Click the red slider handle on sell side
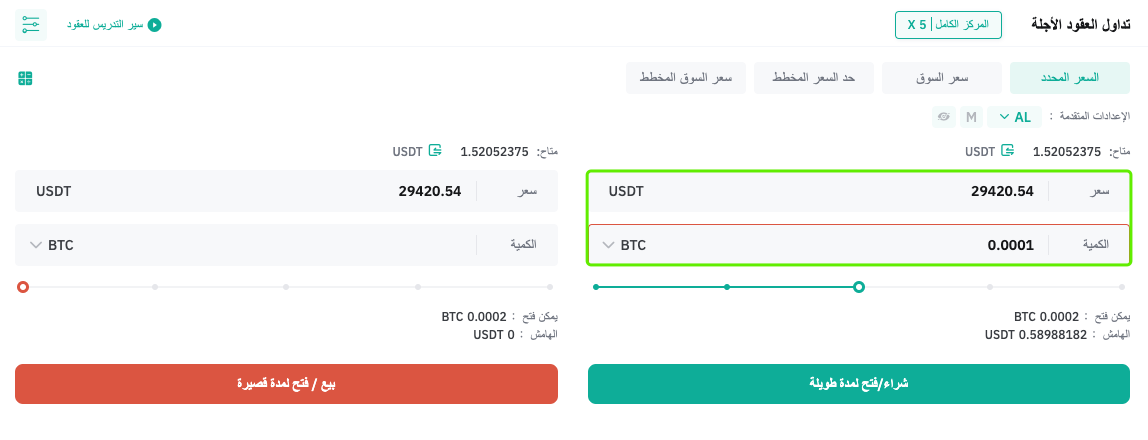Screen dimensions: 1148x440 (23, 287)
